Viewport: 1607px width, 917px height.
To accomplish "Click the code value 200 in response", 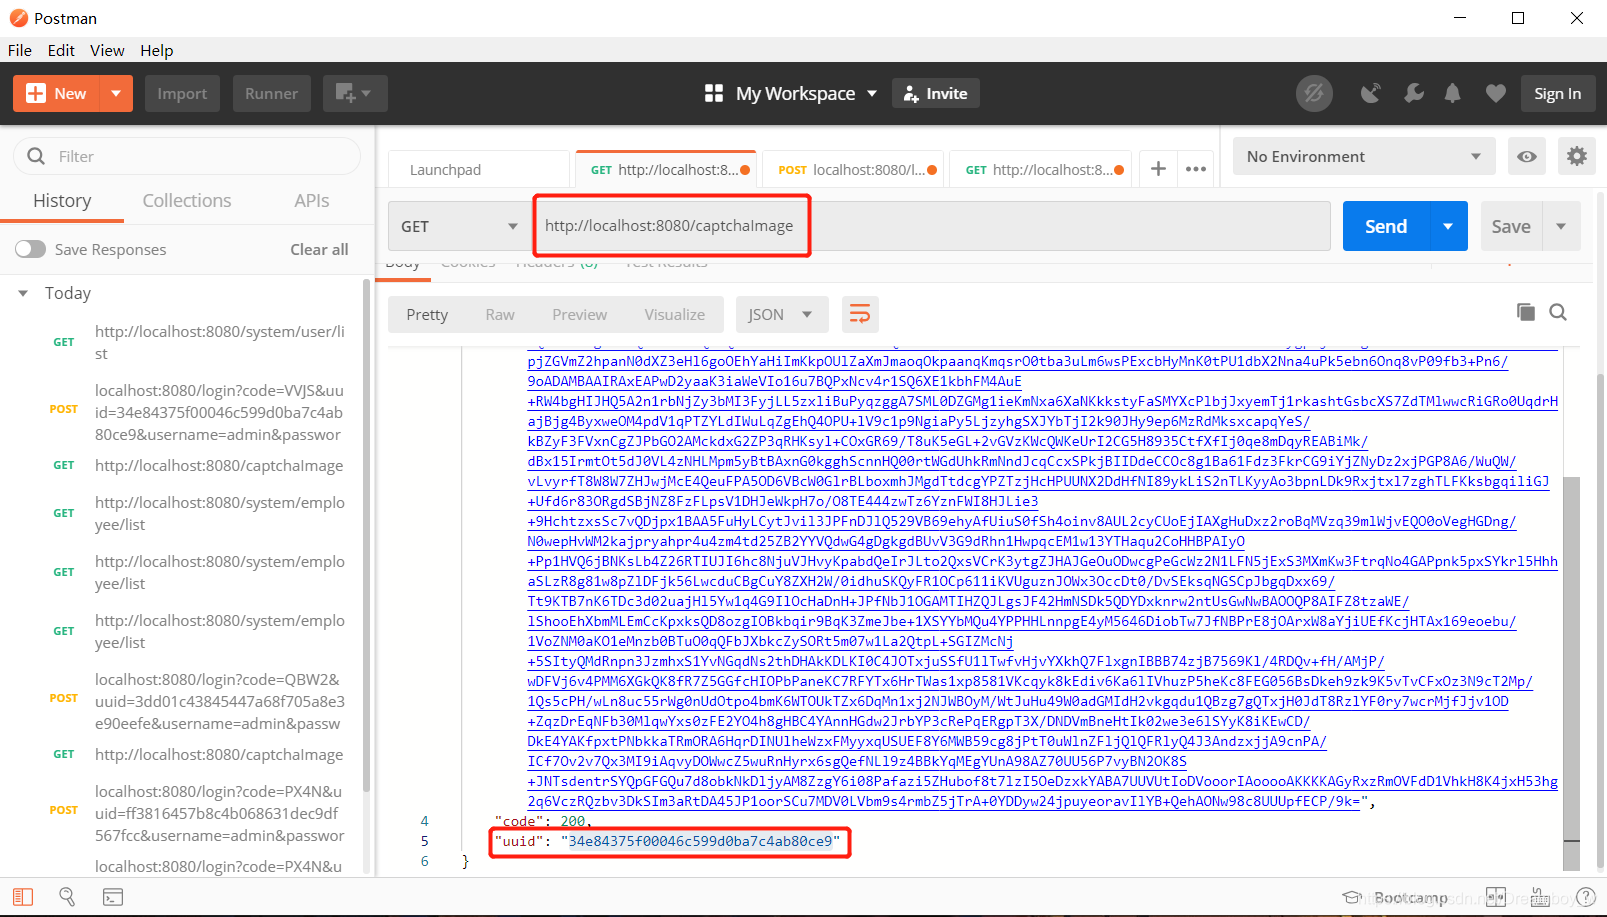I will tap(573, 821).
